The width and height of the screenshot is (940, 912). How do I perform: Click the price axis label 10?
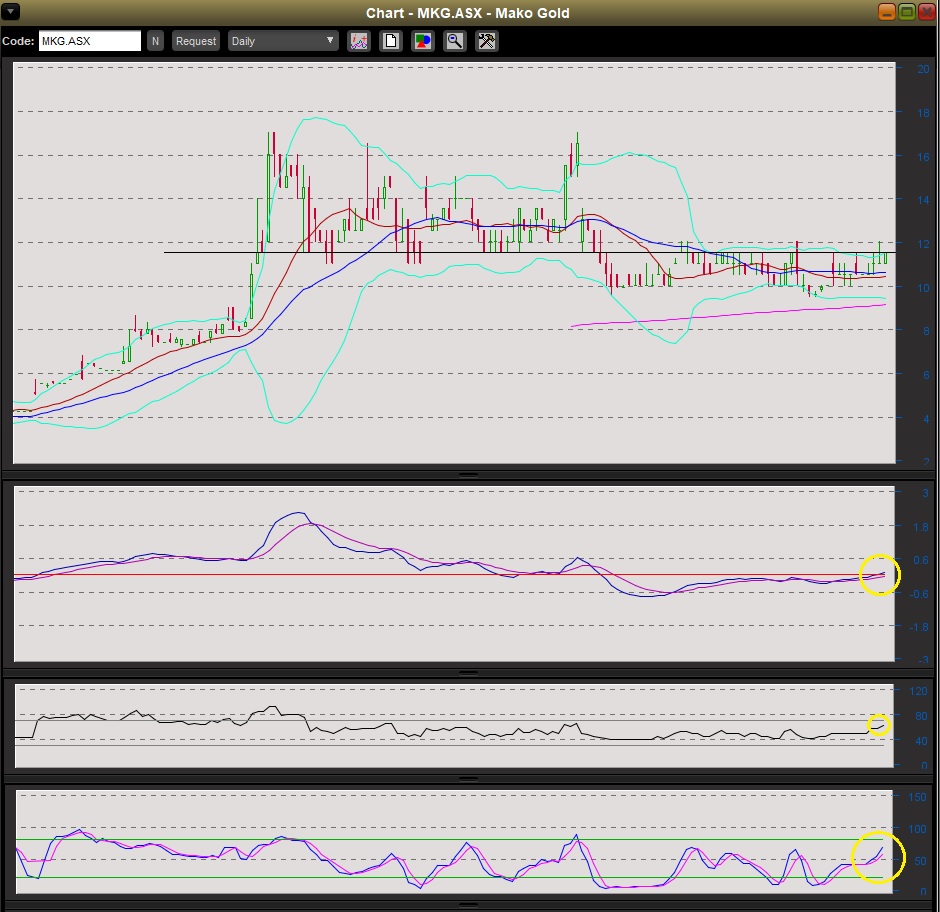coord(923,288)
